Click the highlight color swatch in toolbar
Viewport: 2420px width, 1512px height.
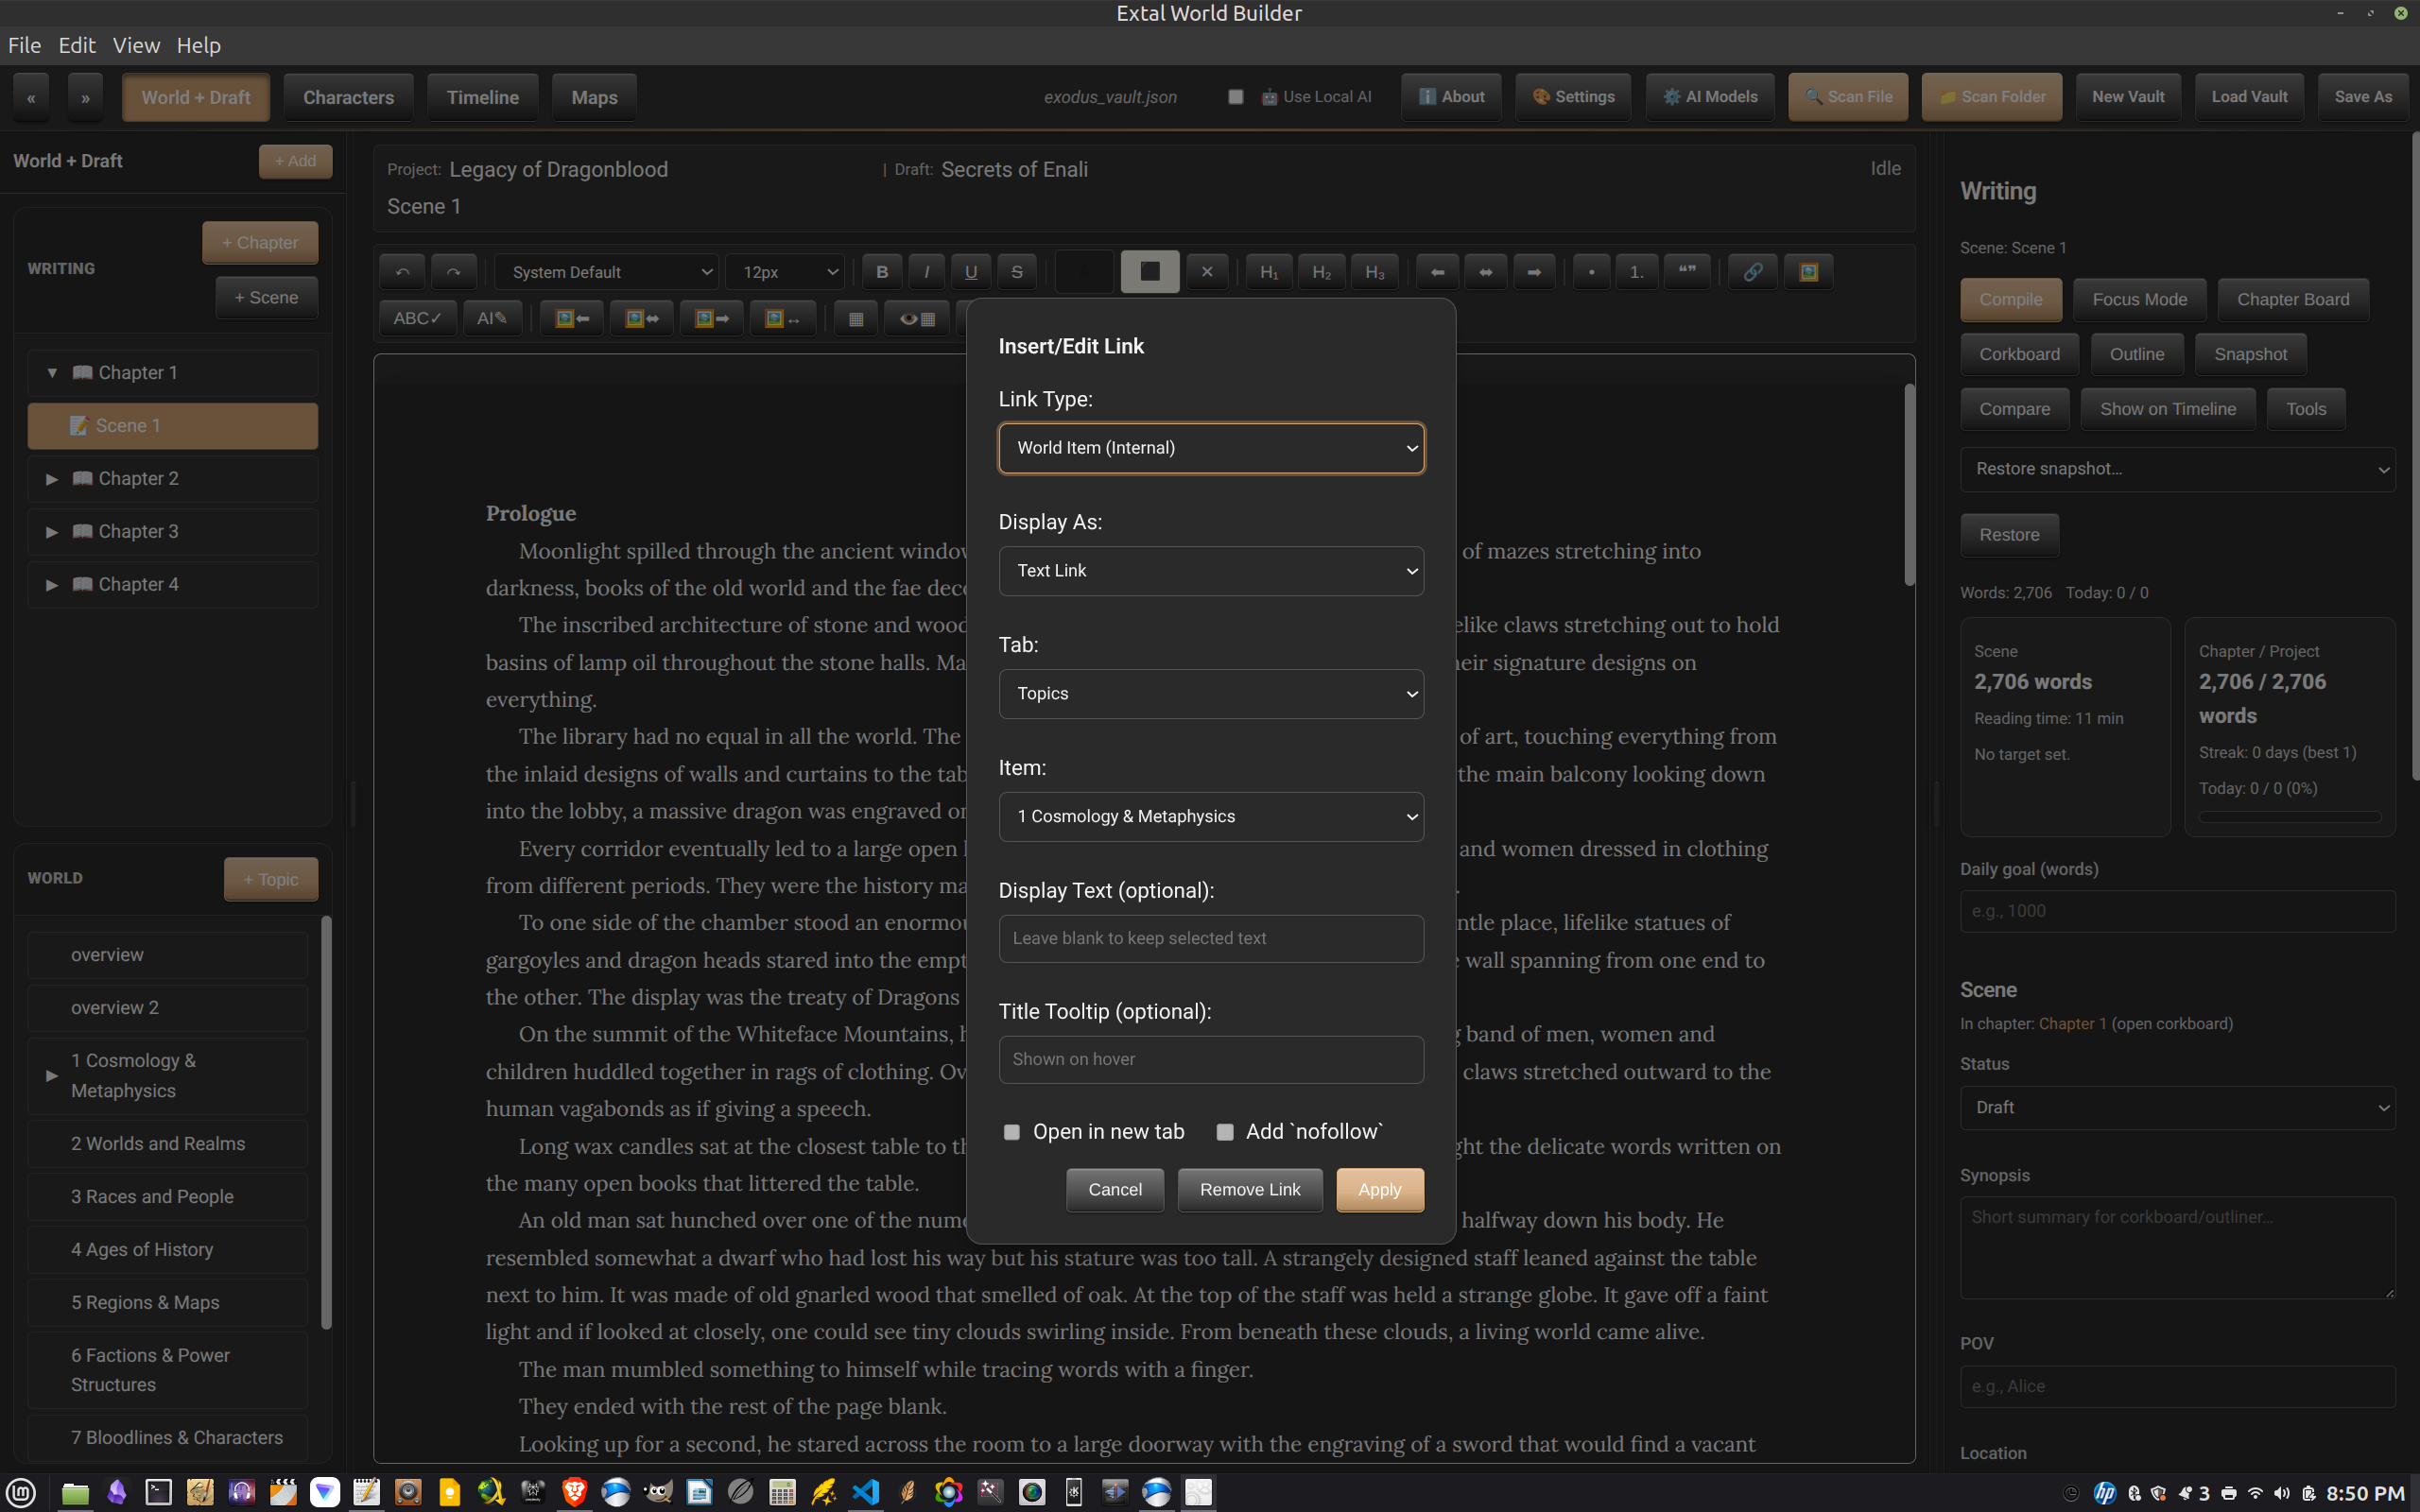point(1149,272)
